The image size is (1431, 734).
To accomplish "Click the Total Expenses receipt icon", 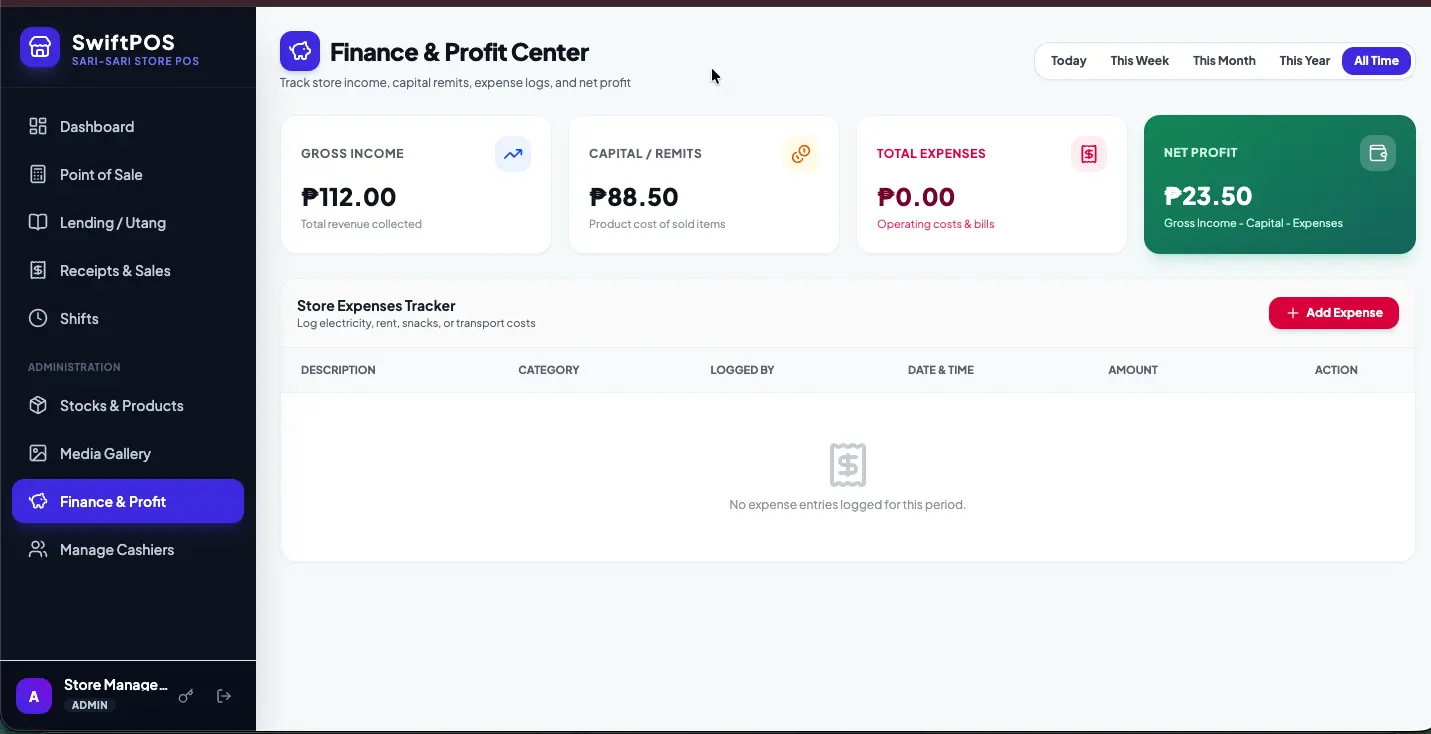I will tap(1089, 154).
